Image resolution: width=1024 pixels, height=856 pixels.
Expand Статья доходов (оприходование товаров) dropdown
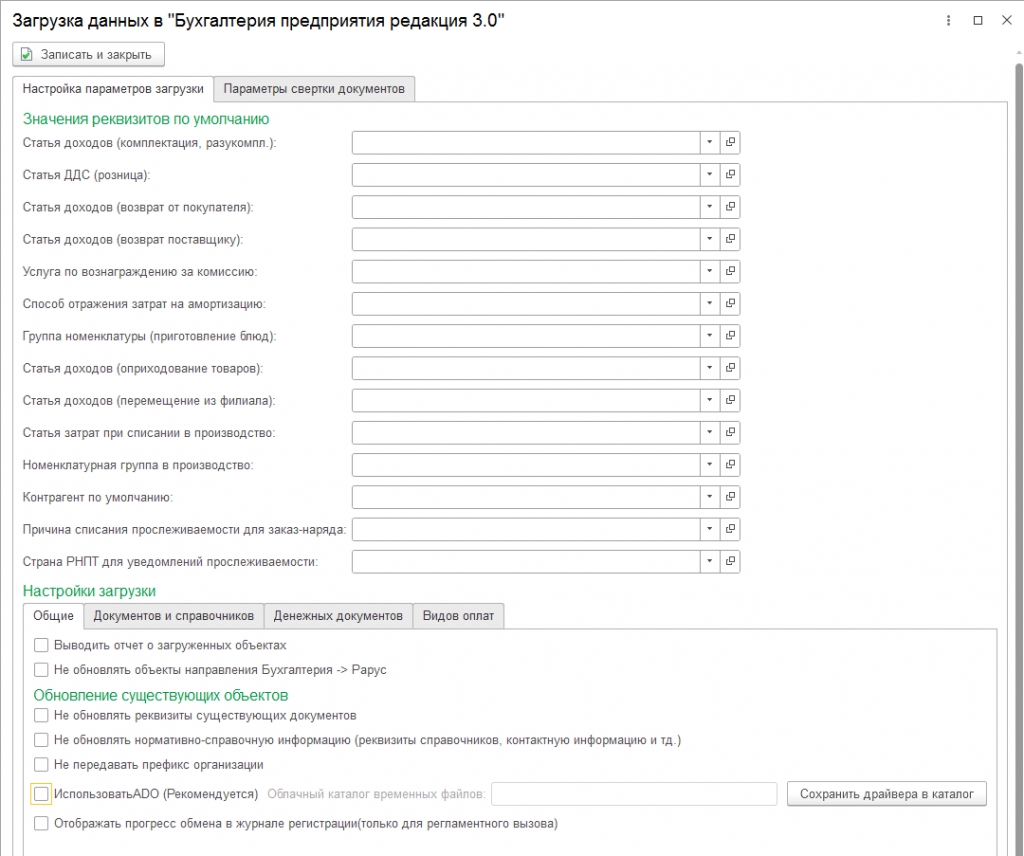pos(710,368)
